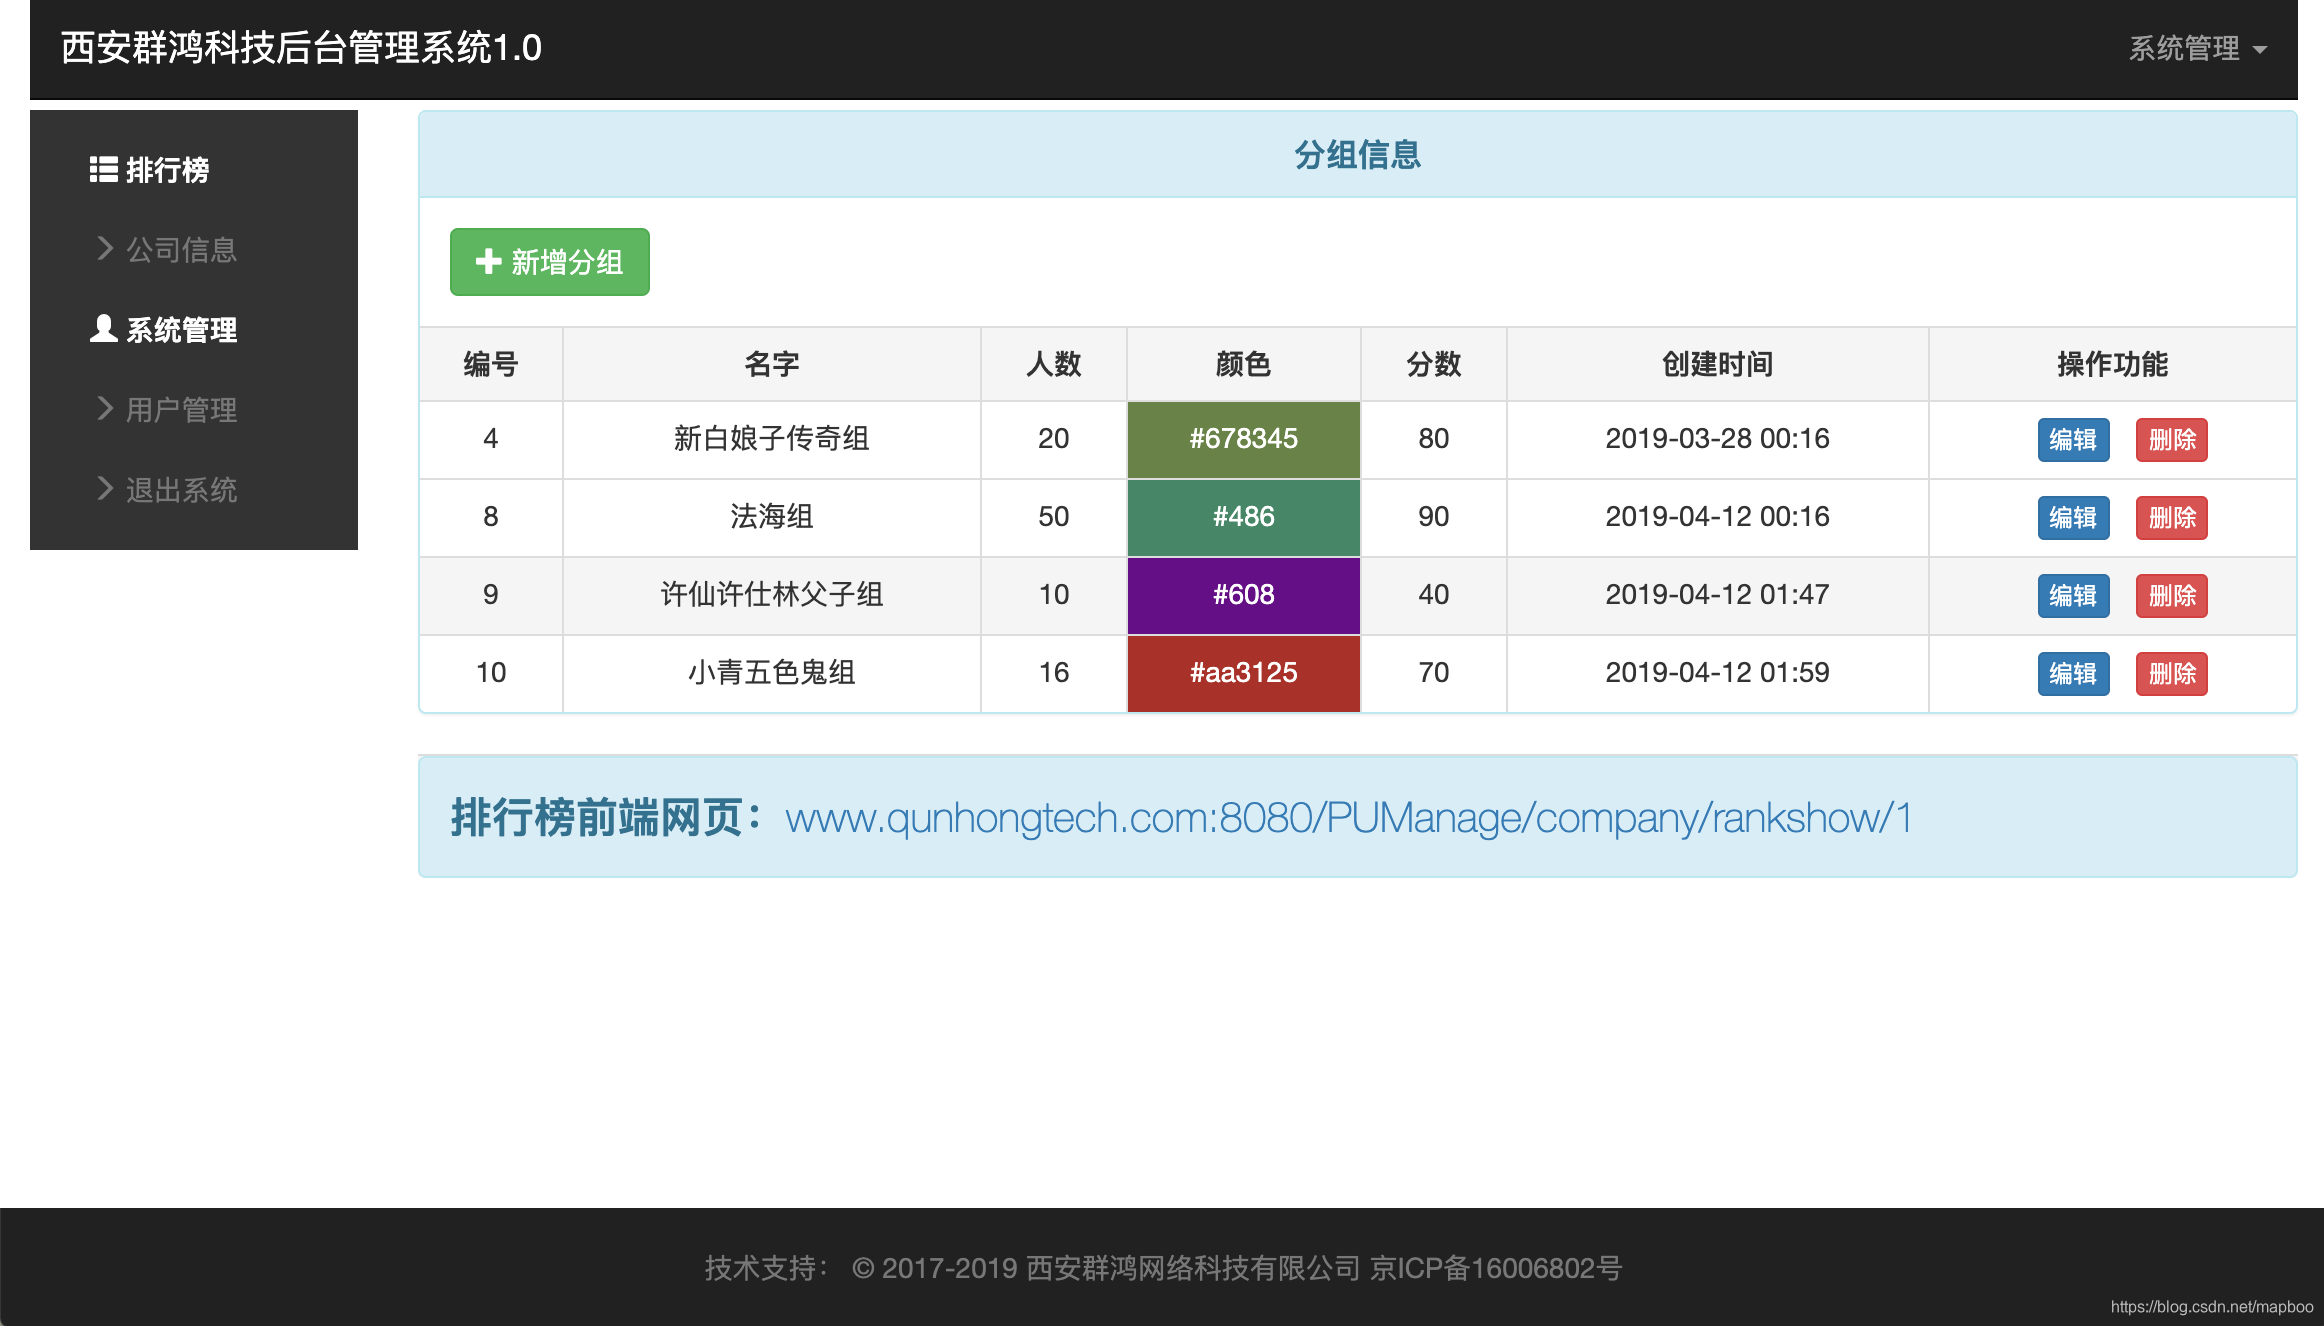Collapse the 排行榜 sidebar section

166,171
